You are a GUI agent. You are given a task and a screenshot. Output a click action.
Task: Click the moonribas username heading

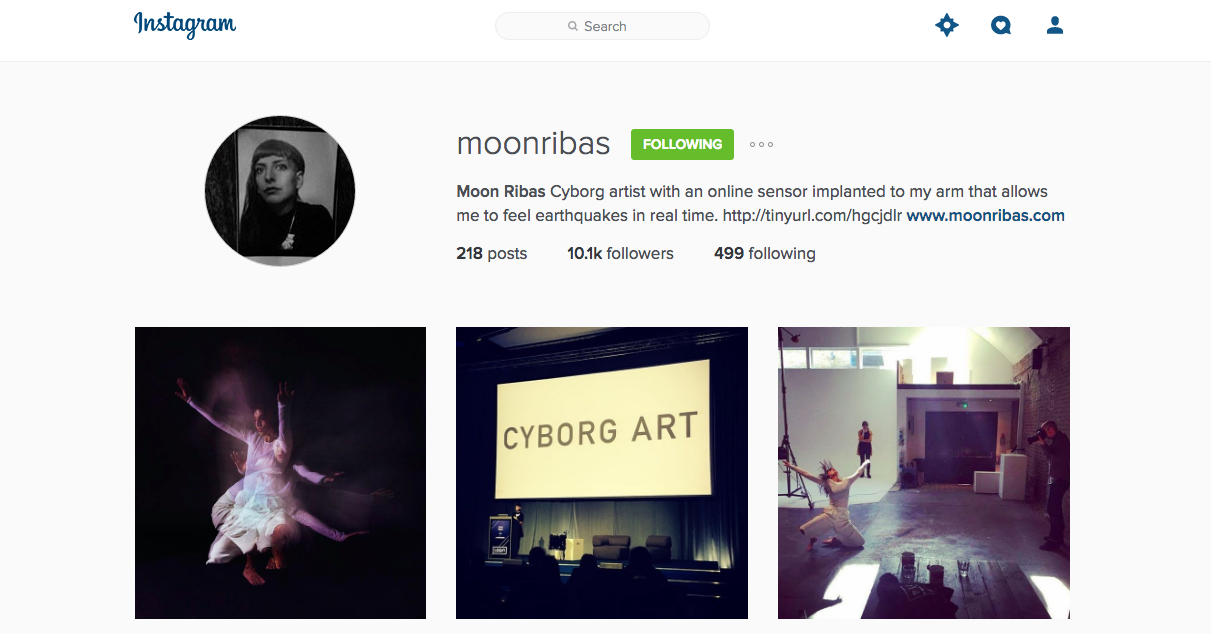click(533, 144)
